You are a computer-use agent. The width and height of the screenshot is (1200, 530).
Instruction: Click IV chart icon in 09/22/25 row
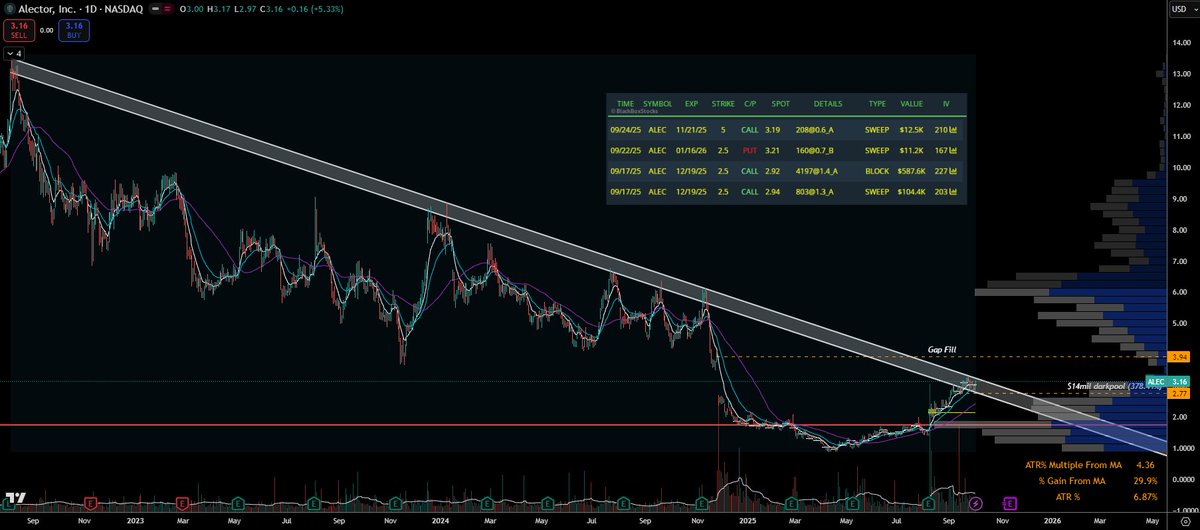953,150
